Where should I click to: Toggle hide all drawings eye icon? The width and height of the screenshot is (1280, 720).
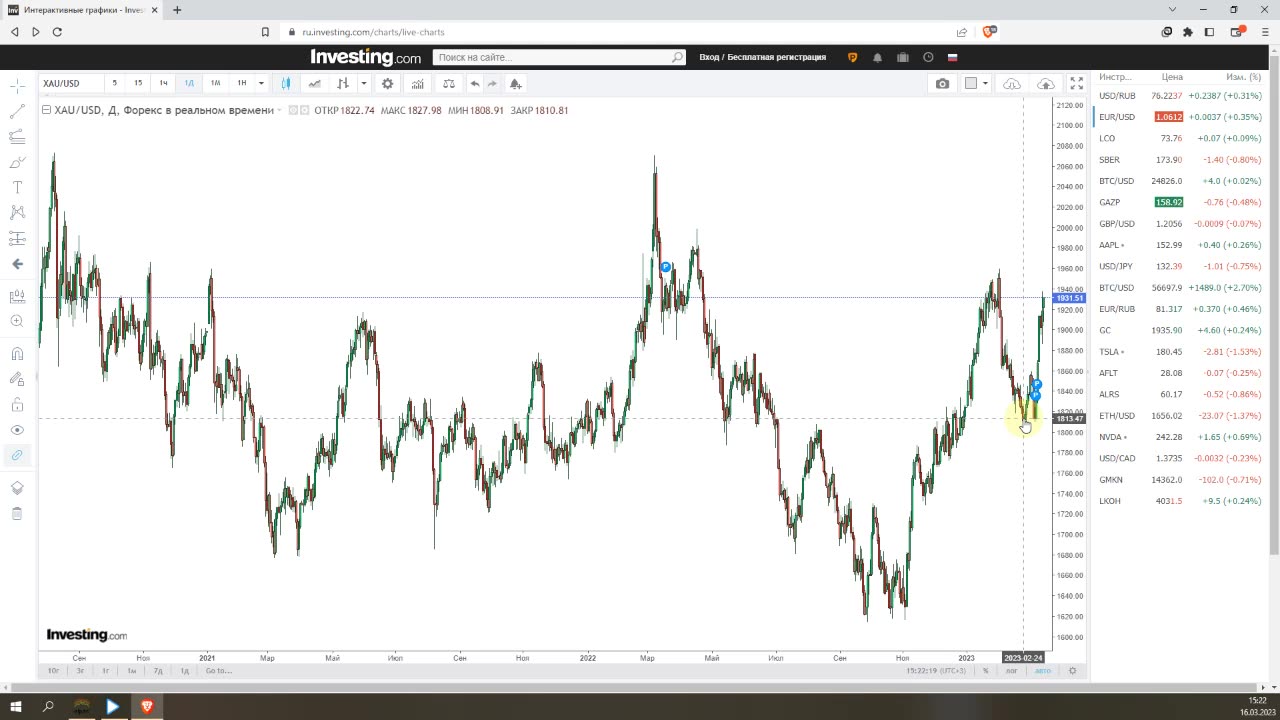(x=17, y=430)
